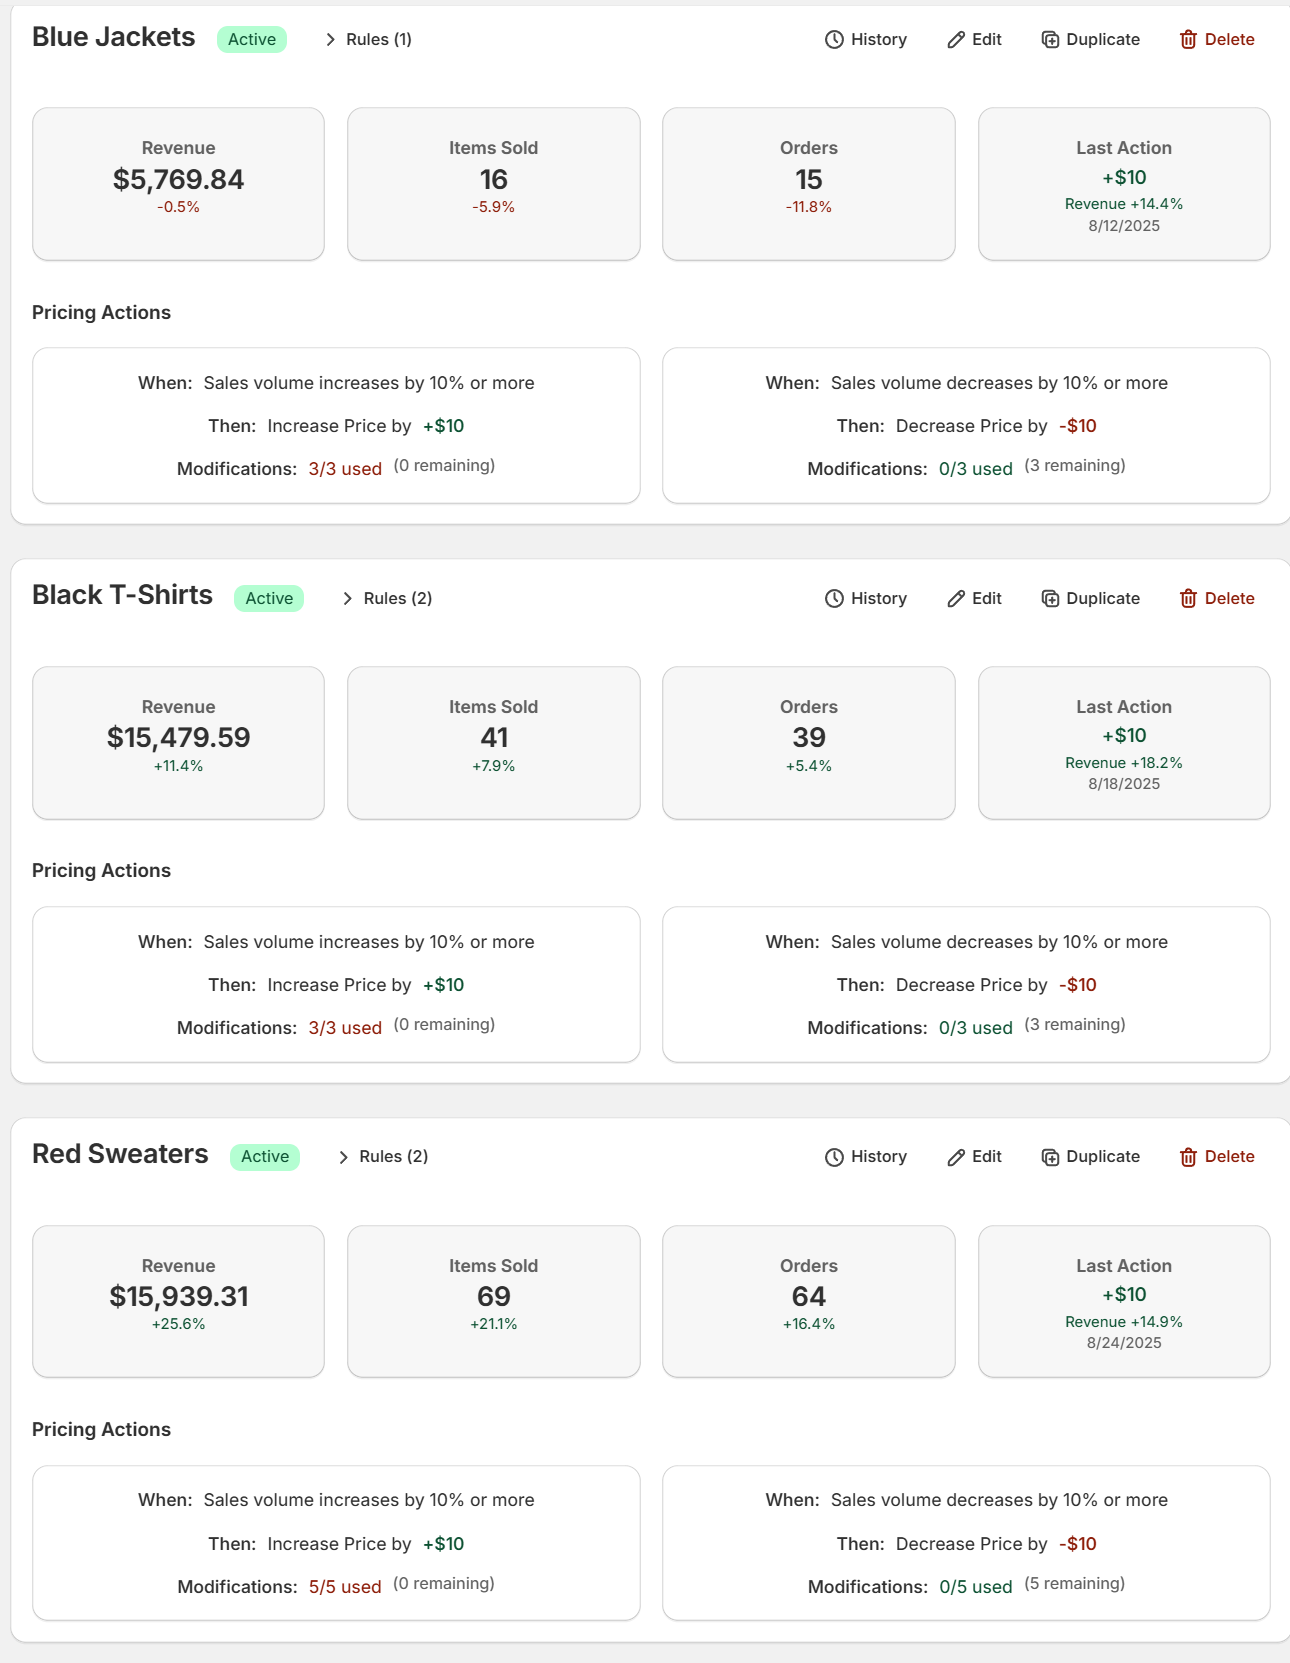Toggle the Active badge on Red Sweaters

tap(264, 1157)
